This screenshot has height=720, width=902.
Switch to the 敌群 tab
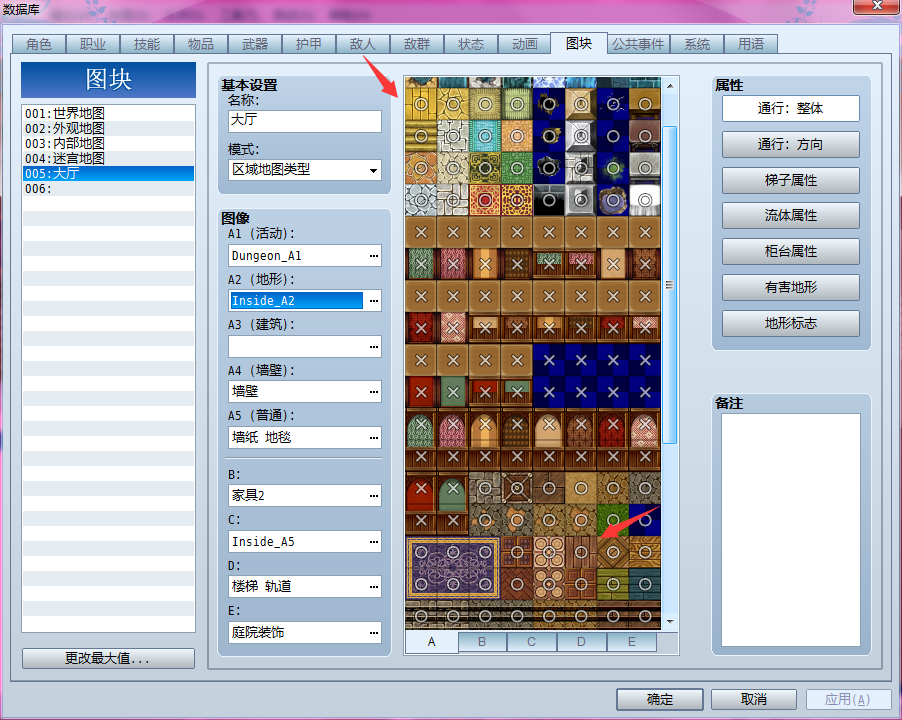click(417, 44)
